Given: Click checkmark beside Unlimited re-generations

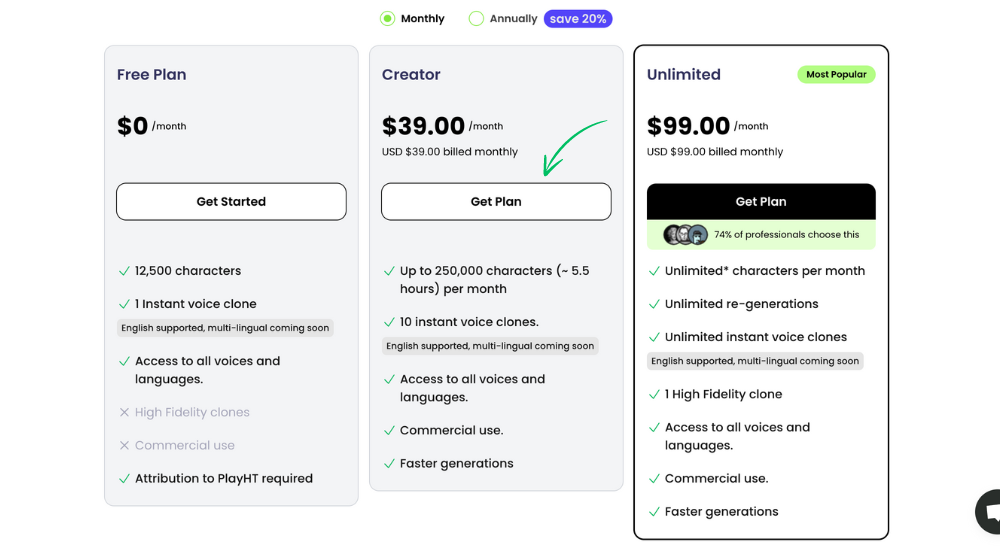Looking at the screenshot, I should tap(654, 304).
